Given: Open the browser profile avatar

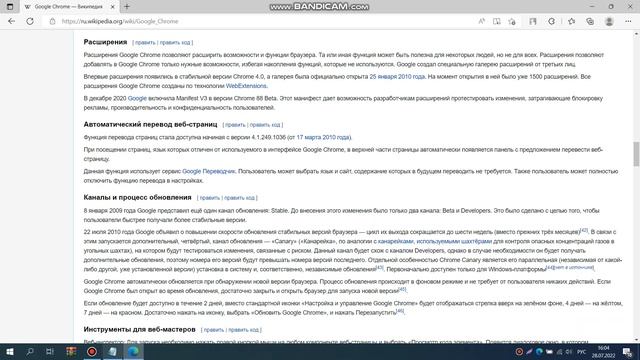Looking at the screenshot, I should click(x=609, y=21).
